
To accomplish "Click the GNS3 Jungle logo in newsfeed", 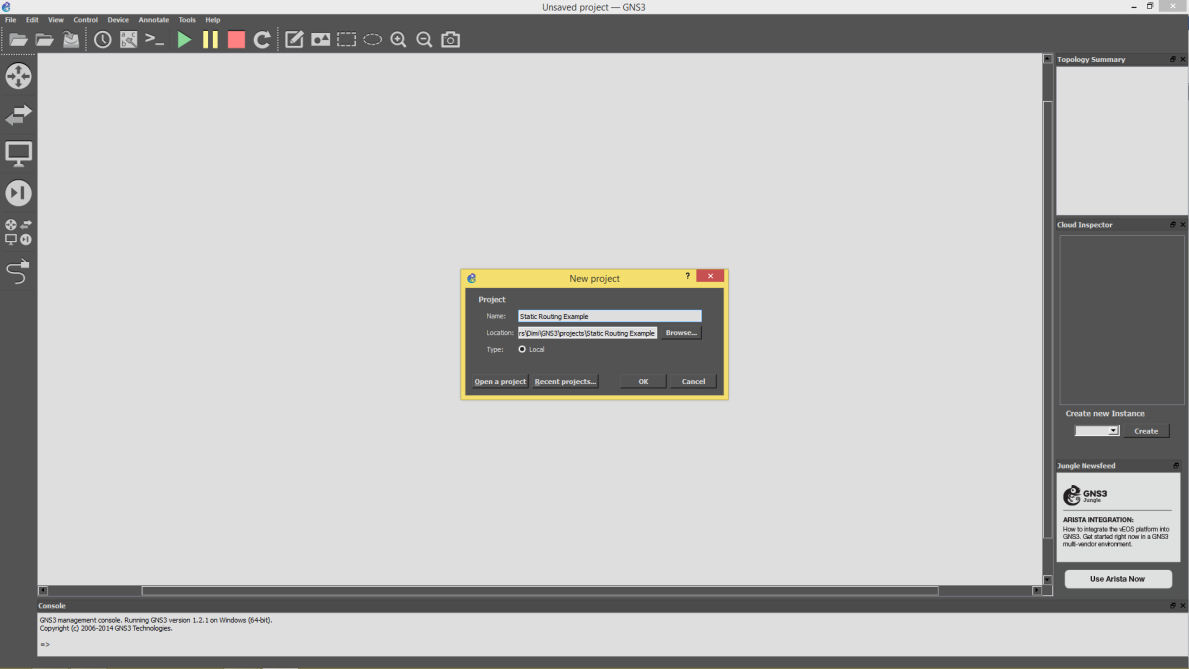I will pyautogui.click(x=1085, y=495).
